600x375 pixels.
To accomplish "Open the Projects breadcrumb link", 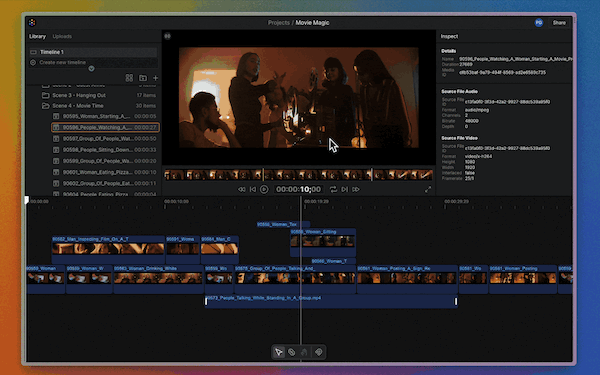I will click(x=279, y=23).
